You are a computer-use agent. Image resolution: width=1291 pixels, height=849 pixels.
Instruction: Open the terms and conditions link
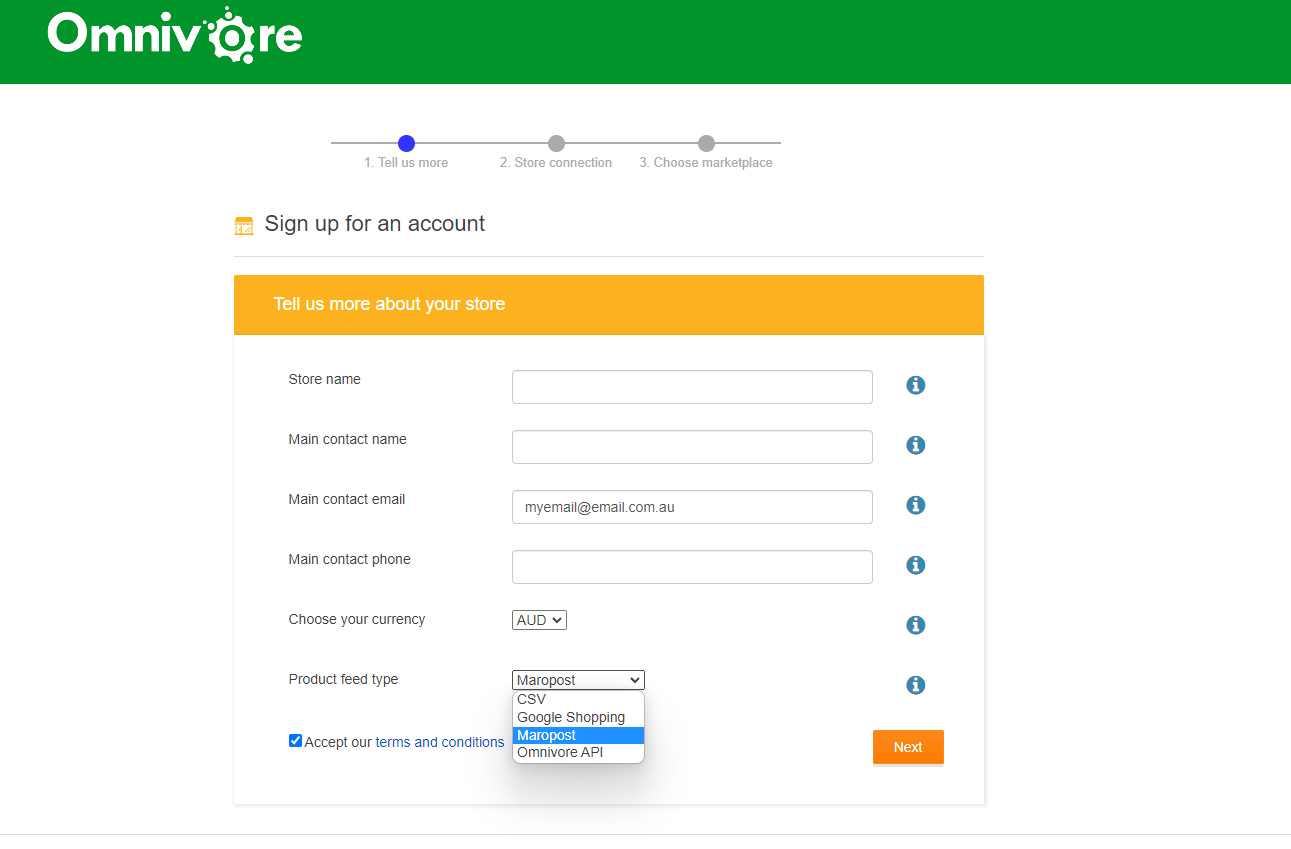point(440,742)
